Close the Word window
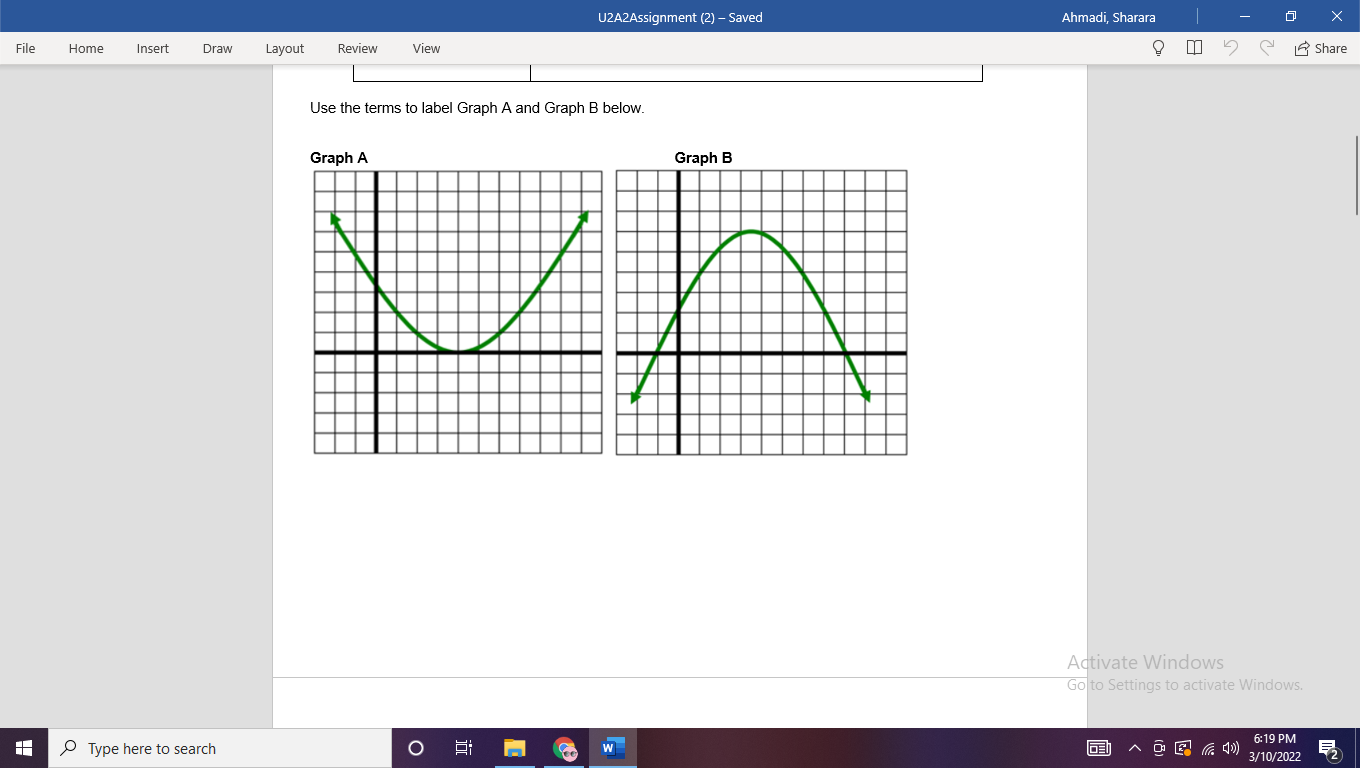The height and width of the screenshot is (768, 1360). [1337, 16]
